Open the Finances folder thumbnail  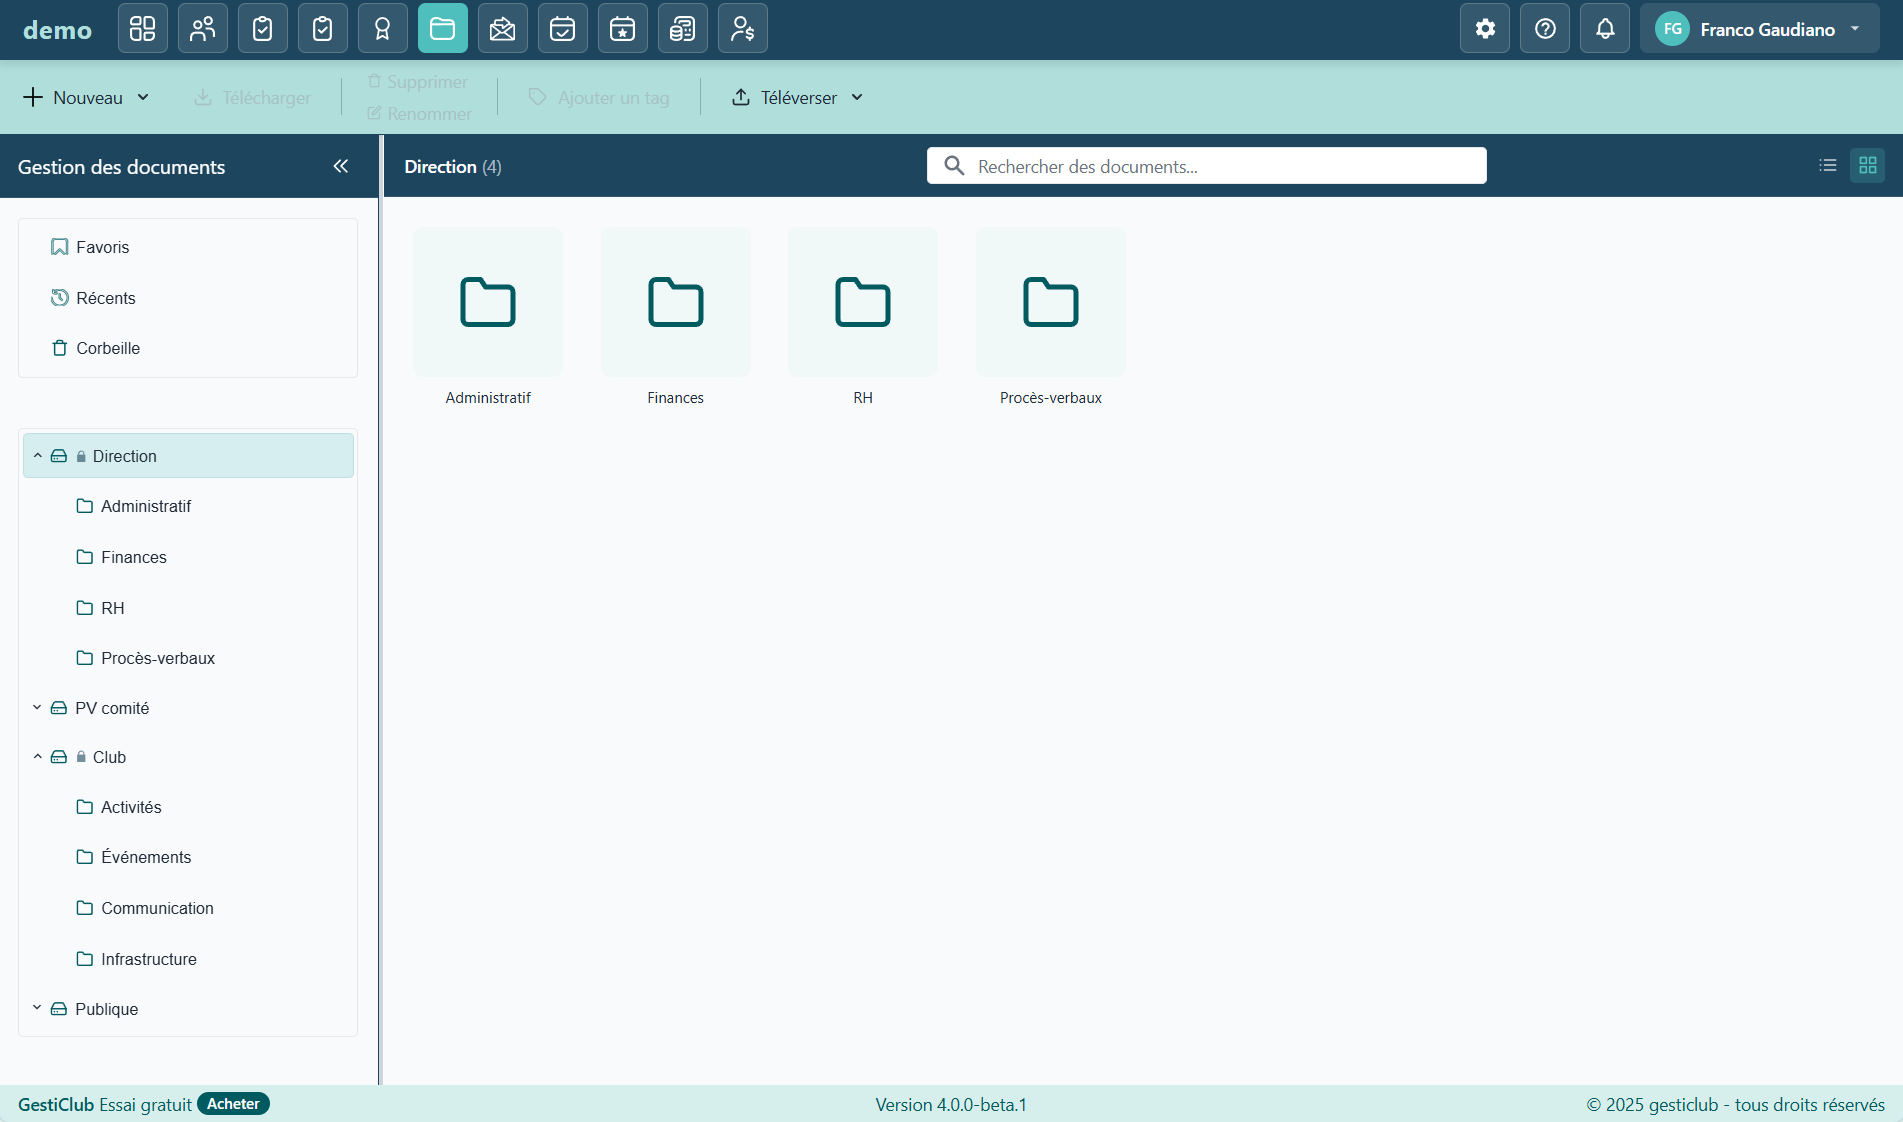click(x=676, y=302)
